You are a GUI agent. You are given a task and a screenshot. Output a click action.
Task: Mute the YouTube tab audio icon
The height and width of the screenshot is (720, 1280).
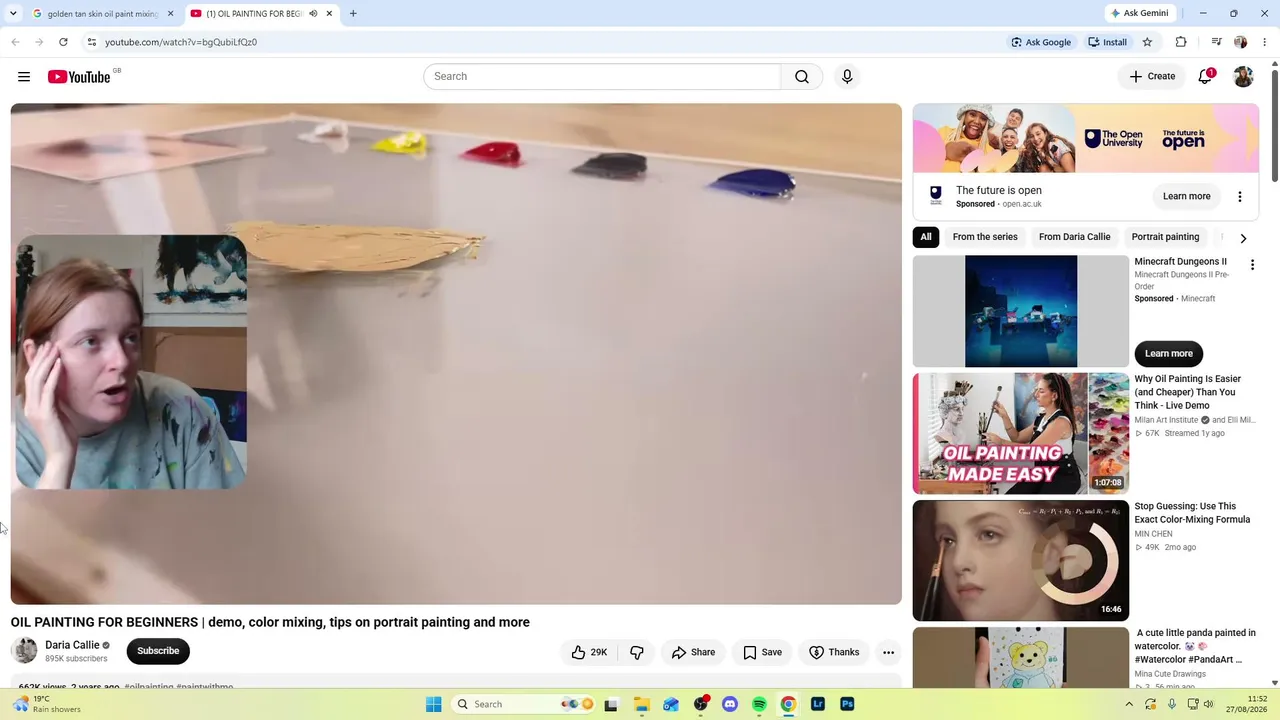click(x=313, y=14)
